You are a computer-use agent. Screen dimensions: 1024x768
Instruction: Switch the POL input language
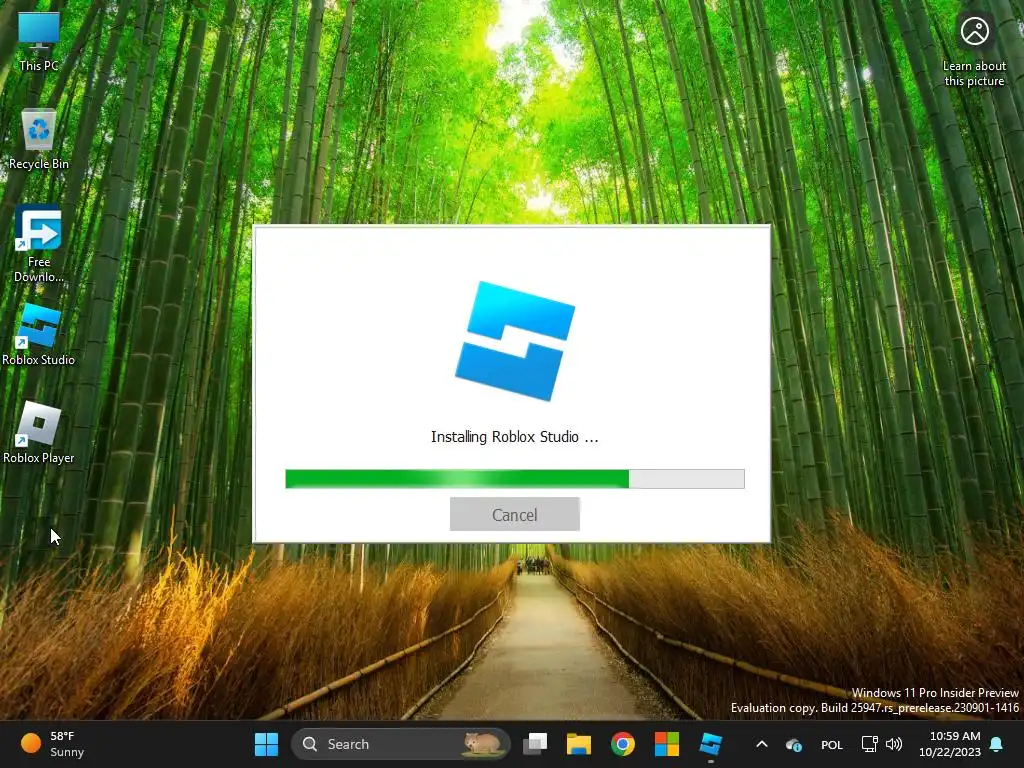[831, 744]
